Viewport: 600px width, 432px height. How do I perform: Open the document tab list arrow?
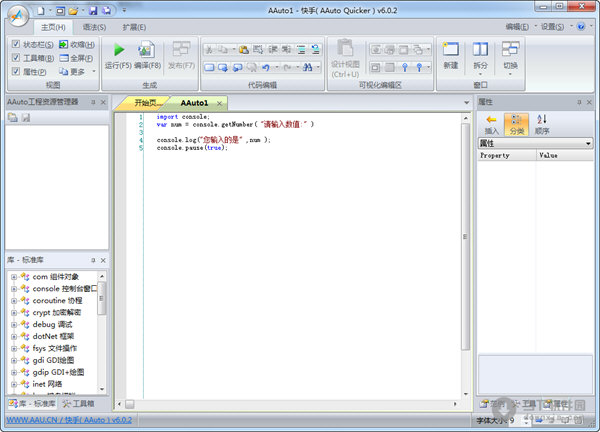pyautogui.click(x=466, y=103)
